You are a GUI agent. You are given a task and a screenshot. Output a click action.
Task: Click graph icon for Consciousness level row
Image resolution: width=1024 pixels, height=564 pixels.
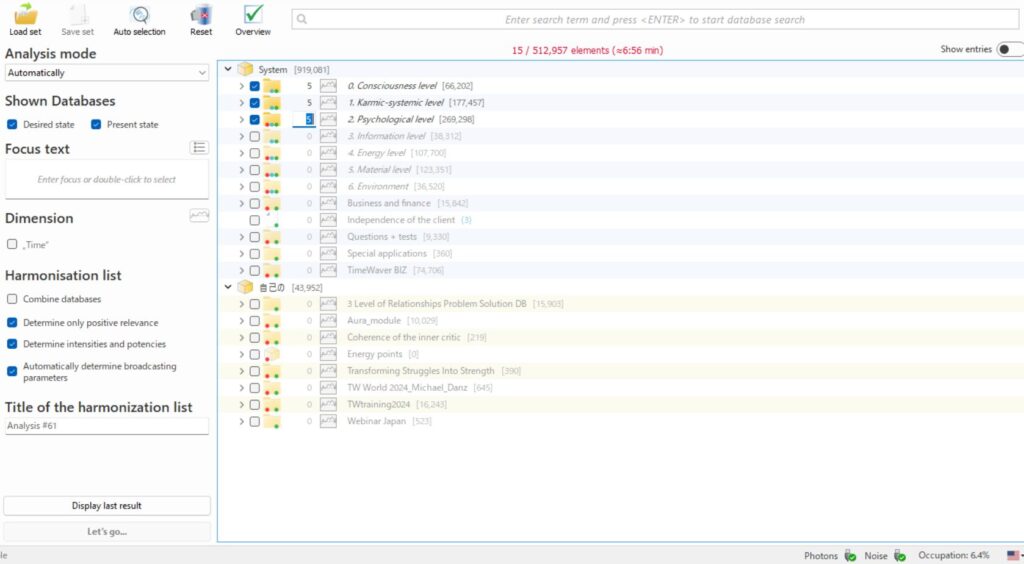pyautogui.click(x=328, y=86)
